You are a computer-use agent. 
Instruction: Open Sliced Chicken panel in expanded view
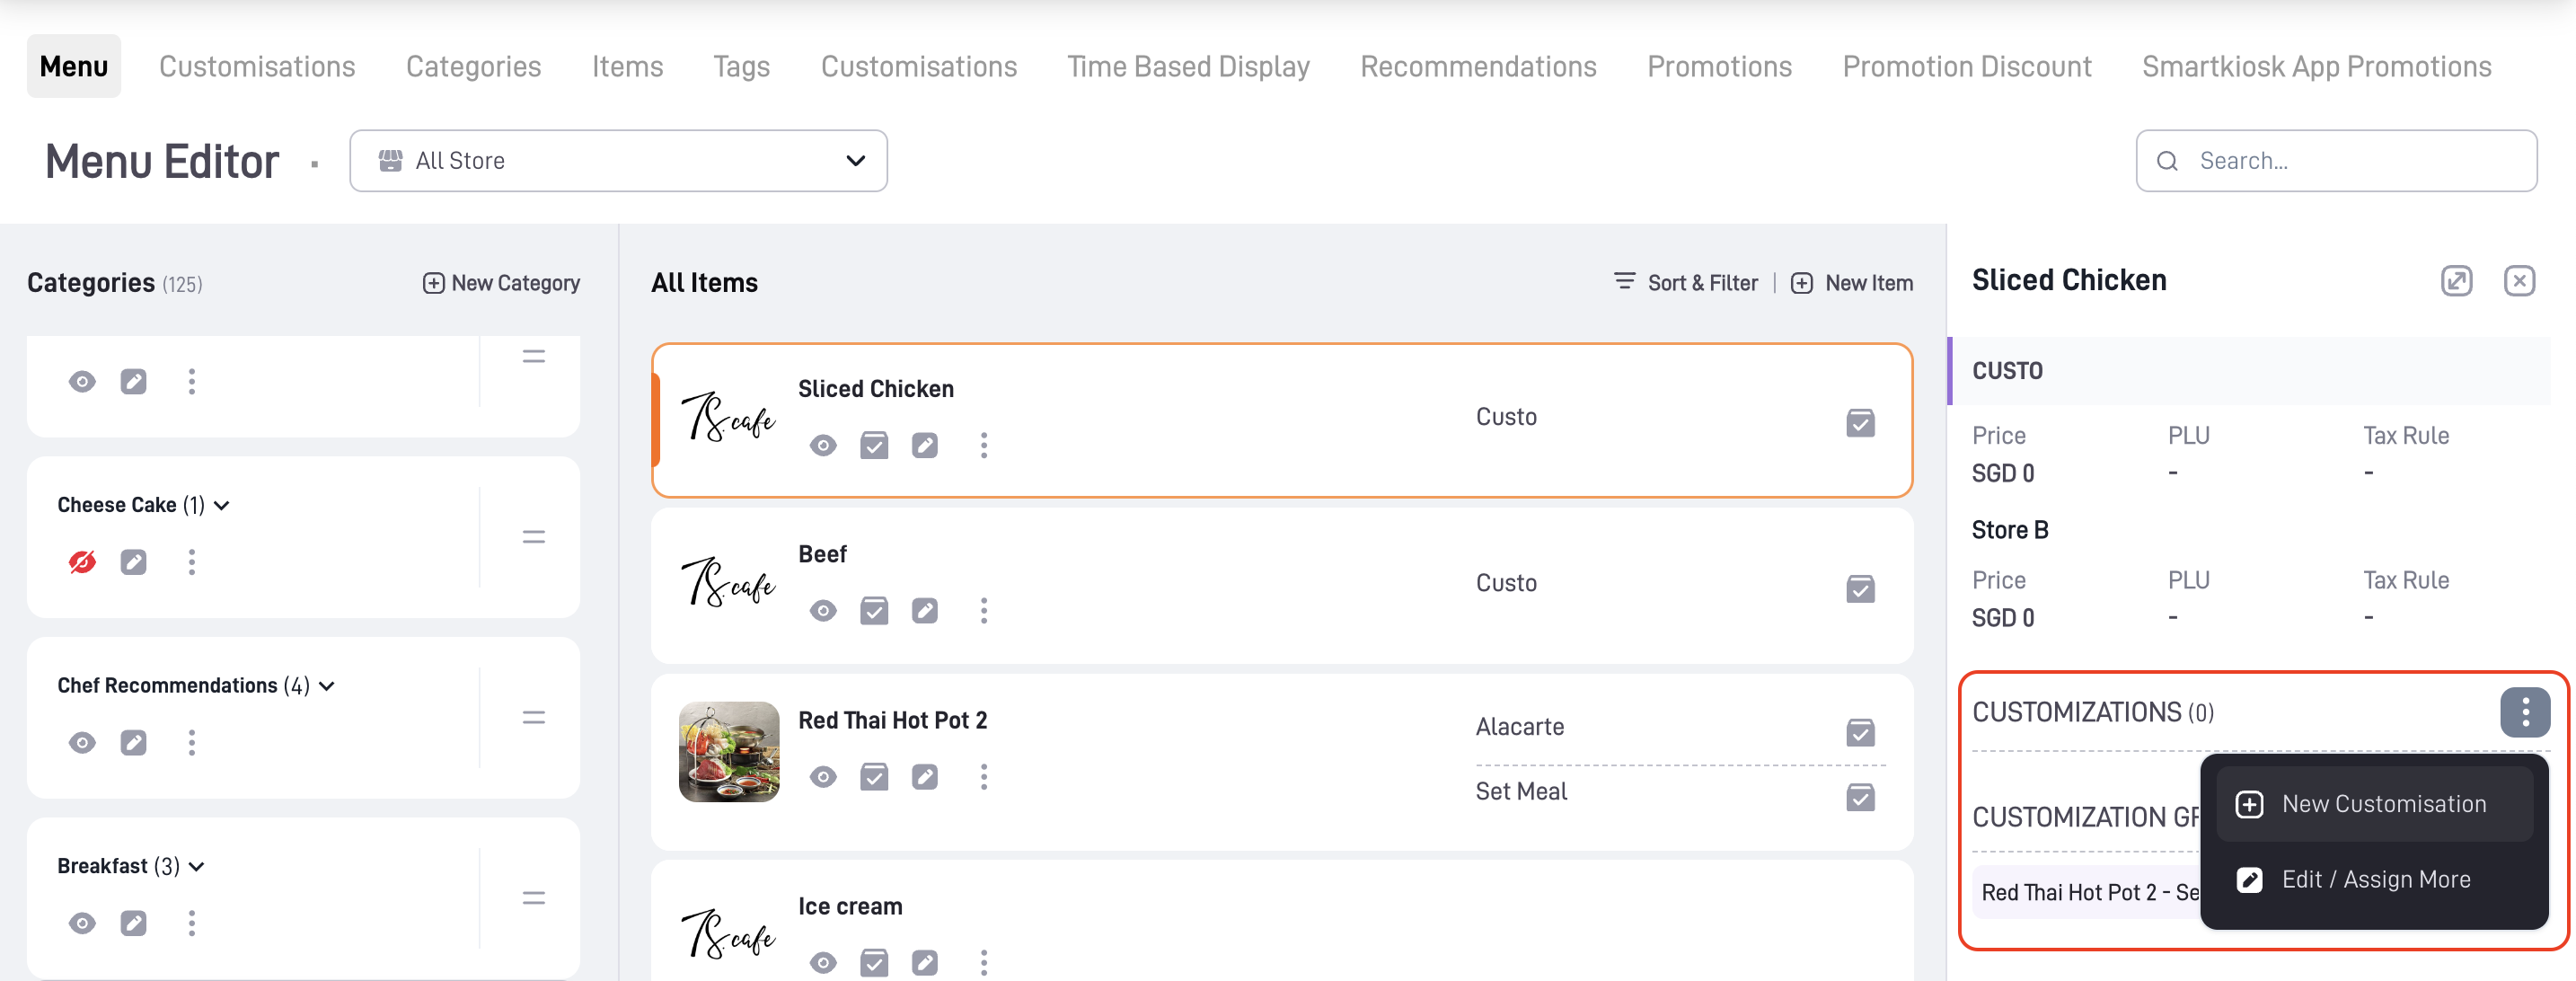click(x=2456, y=281)
